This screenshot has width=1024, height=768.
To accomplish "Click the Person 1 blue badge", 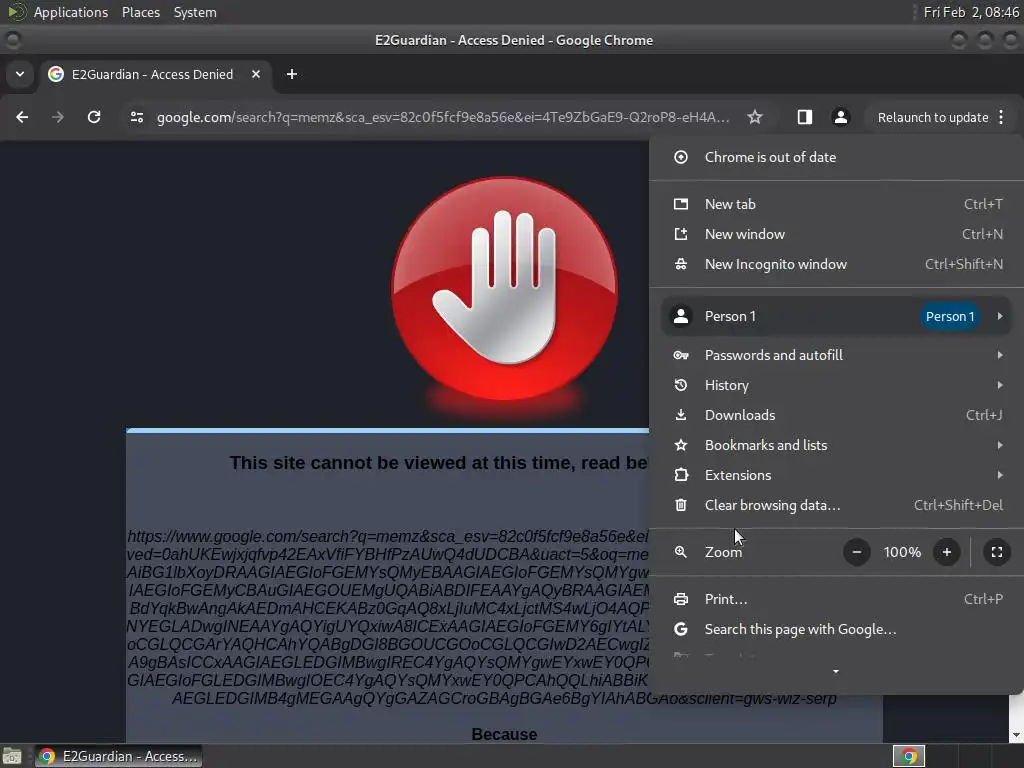I will pyautogui.click(x=950, y=317).
